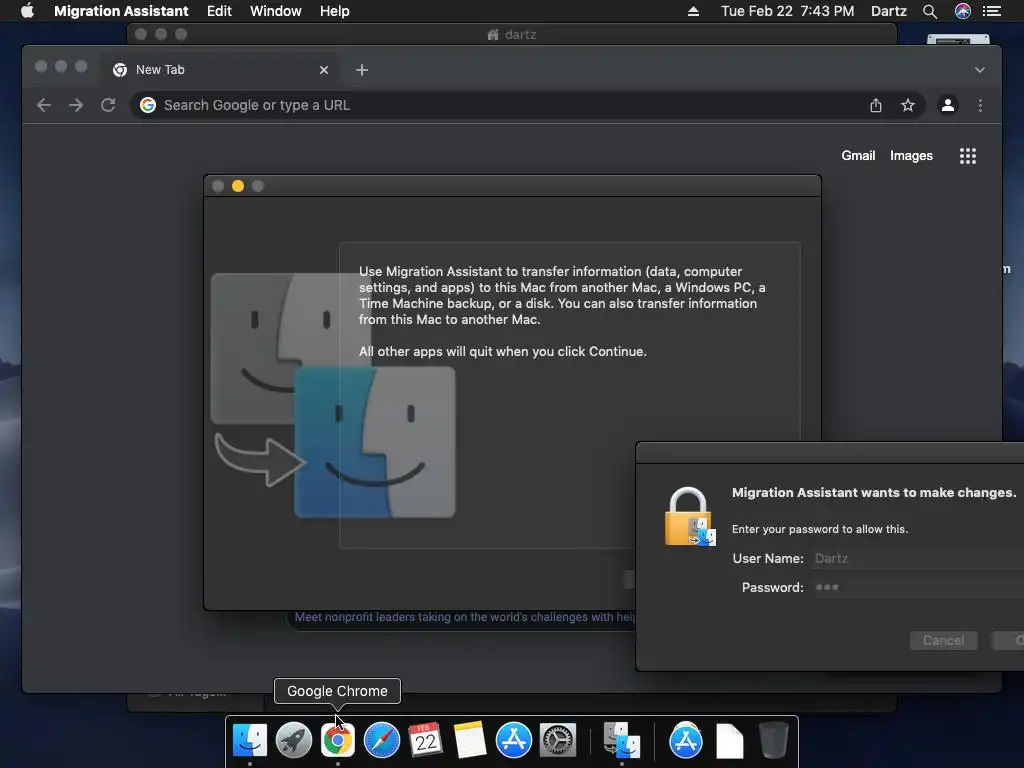Open the Apple menu
The height and width of the screenshot is (768, 1024).
coord(27,11)
